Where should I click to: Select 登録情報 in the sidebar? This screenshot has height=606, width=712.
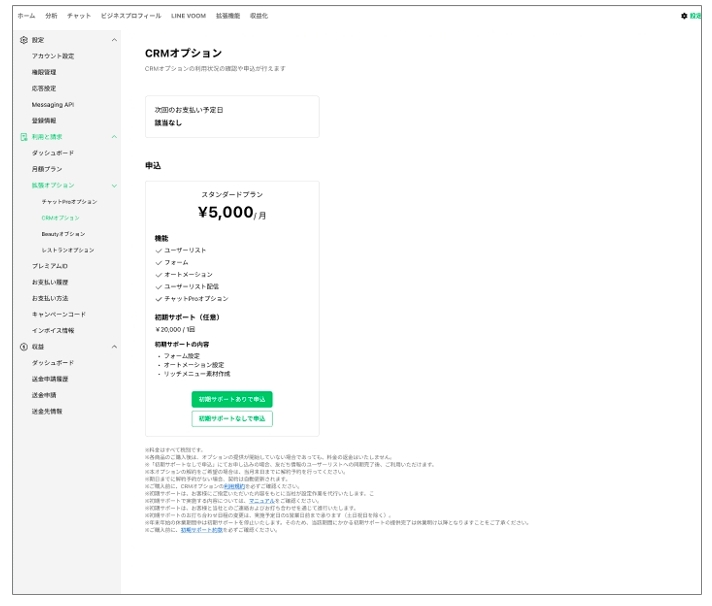(x=44, y=121)
